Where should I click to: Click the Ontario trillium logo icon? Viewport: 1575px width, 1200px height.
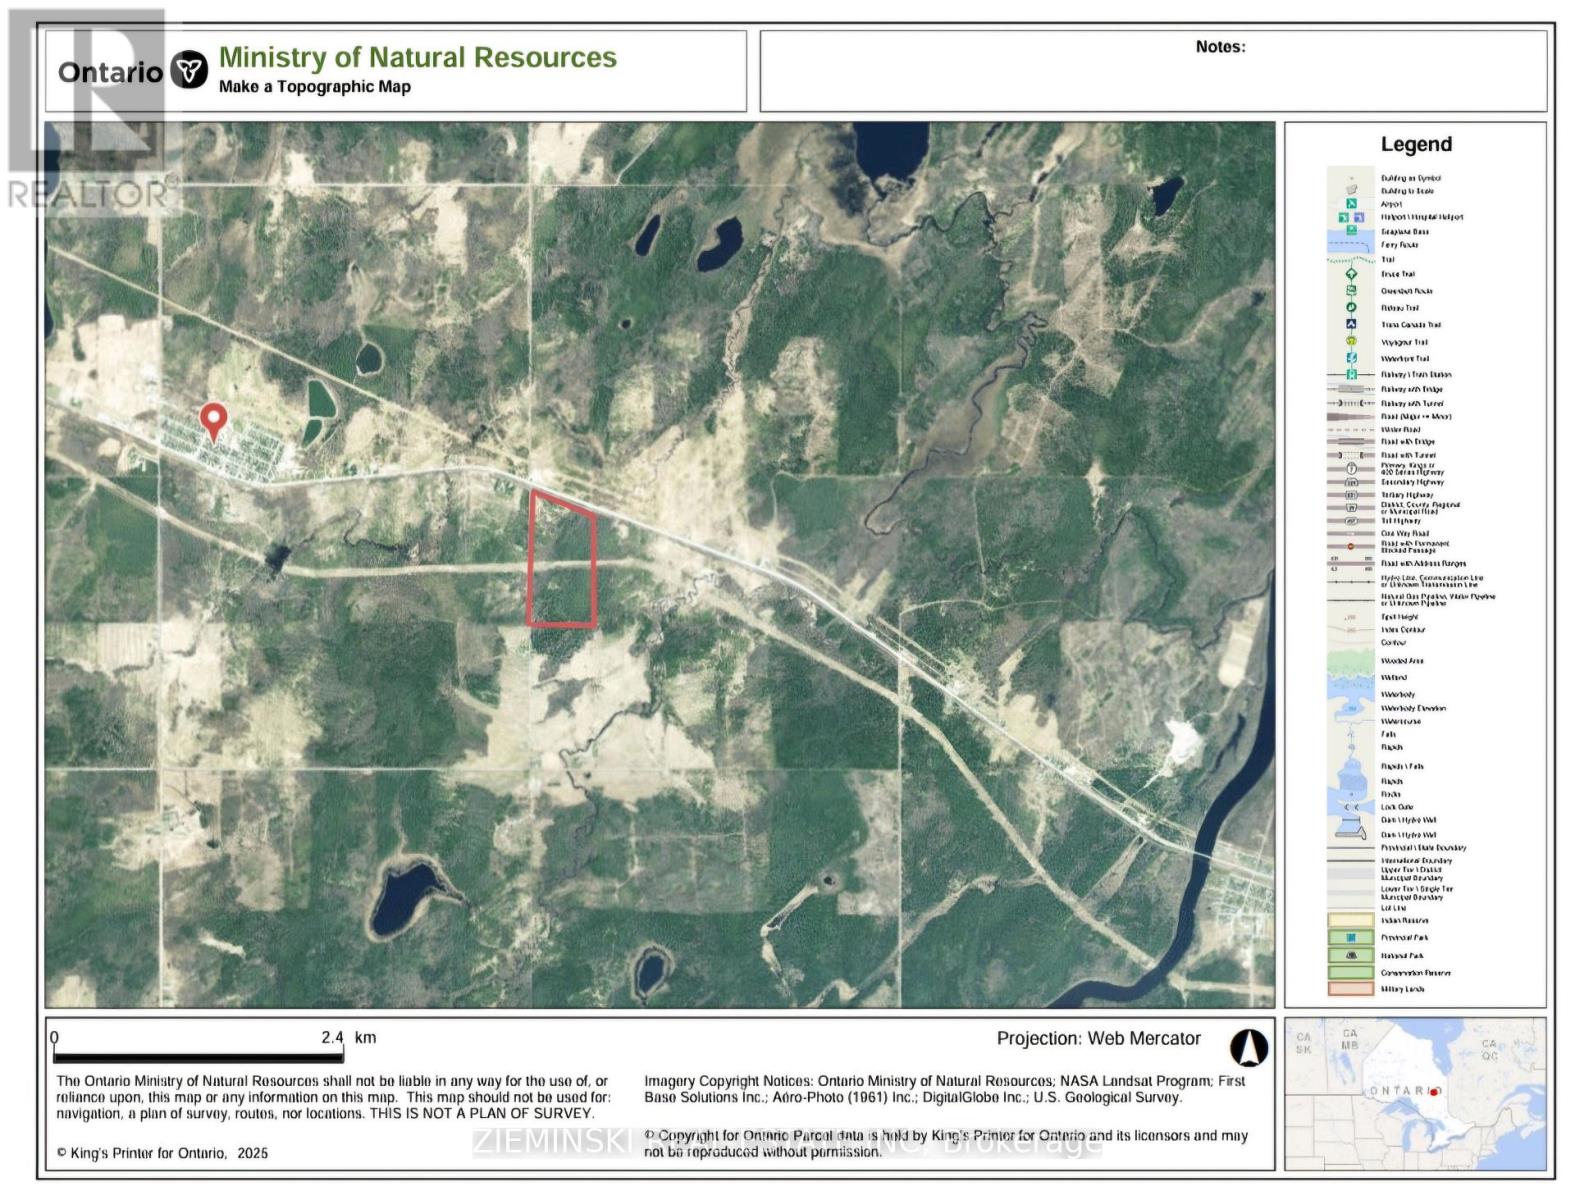pyautogui.click(x=188, y=71)
